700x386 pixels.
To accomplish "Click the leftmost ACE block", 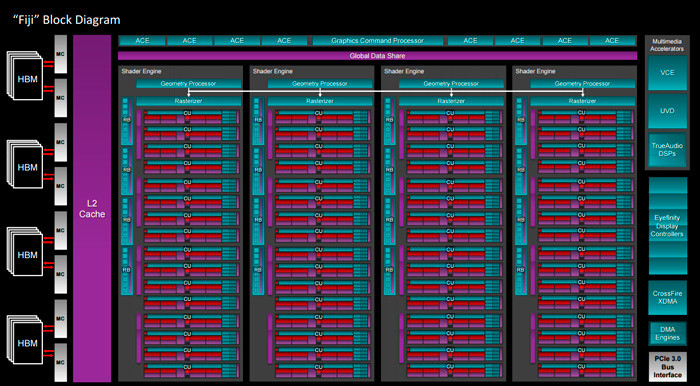I will pyautogui.click(x=142, y=41).
